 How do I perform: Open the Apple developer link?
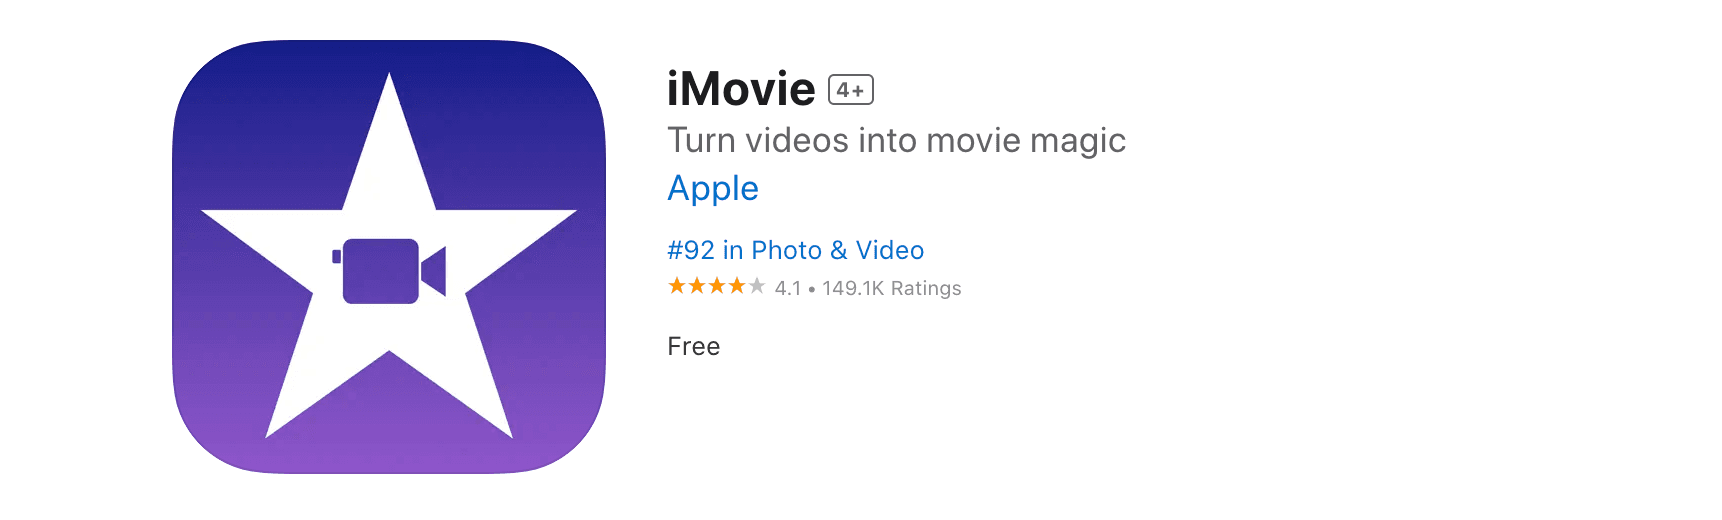tap(713, 188)
